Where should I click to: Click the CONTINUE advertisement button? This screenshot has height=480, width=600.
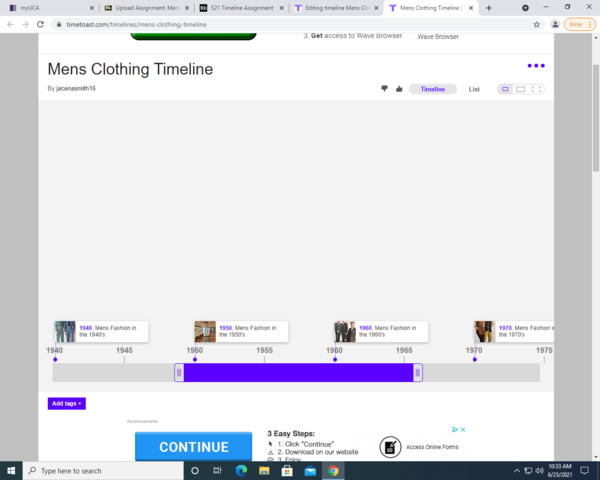click(x=194, y=446)
